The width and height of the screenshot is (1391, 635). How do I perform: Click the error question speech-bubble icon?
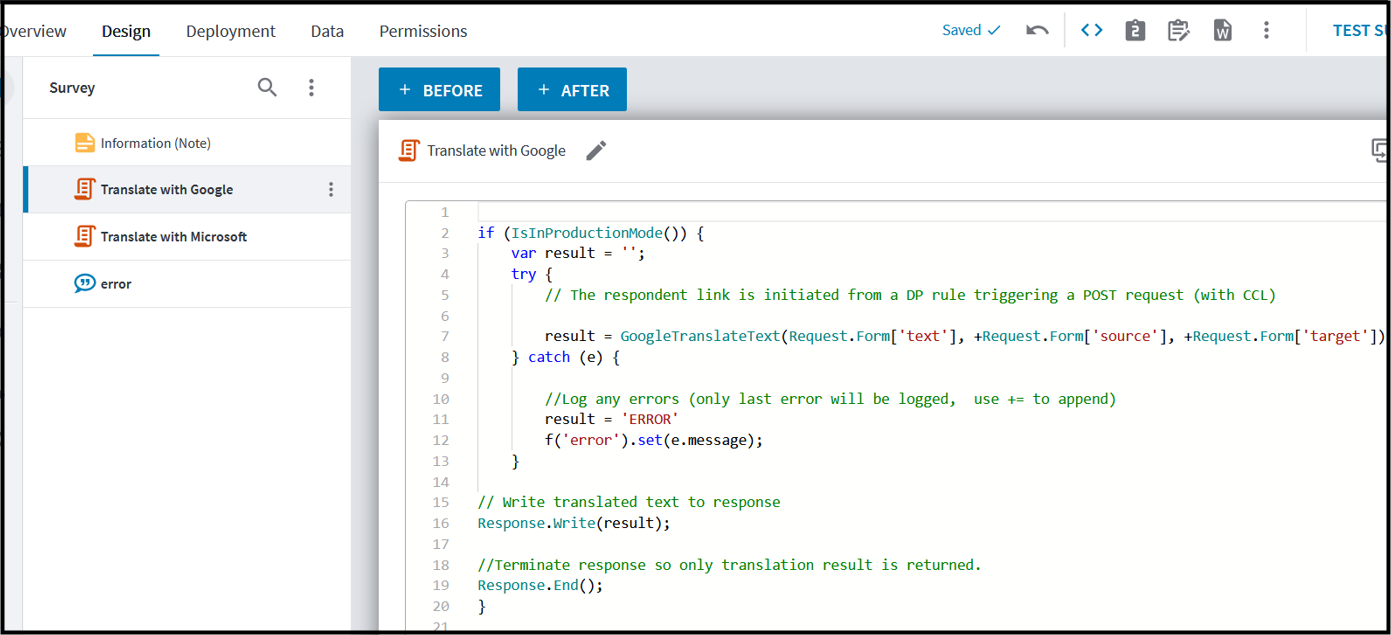click(x=85, y=284)
